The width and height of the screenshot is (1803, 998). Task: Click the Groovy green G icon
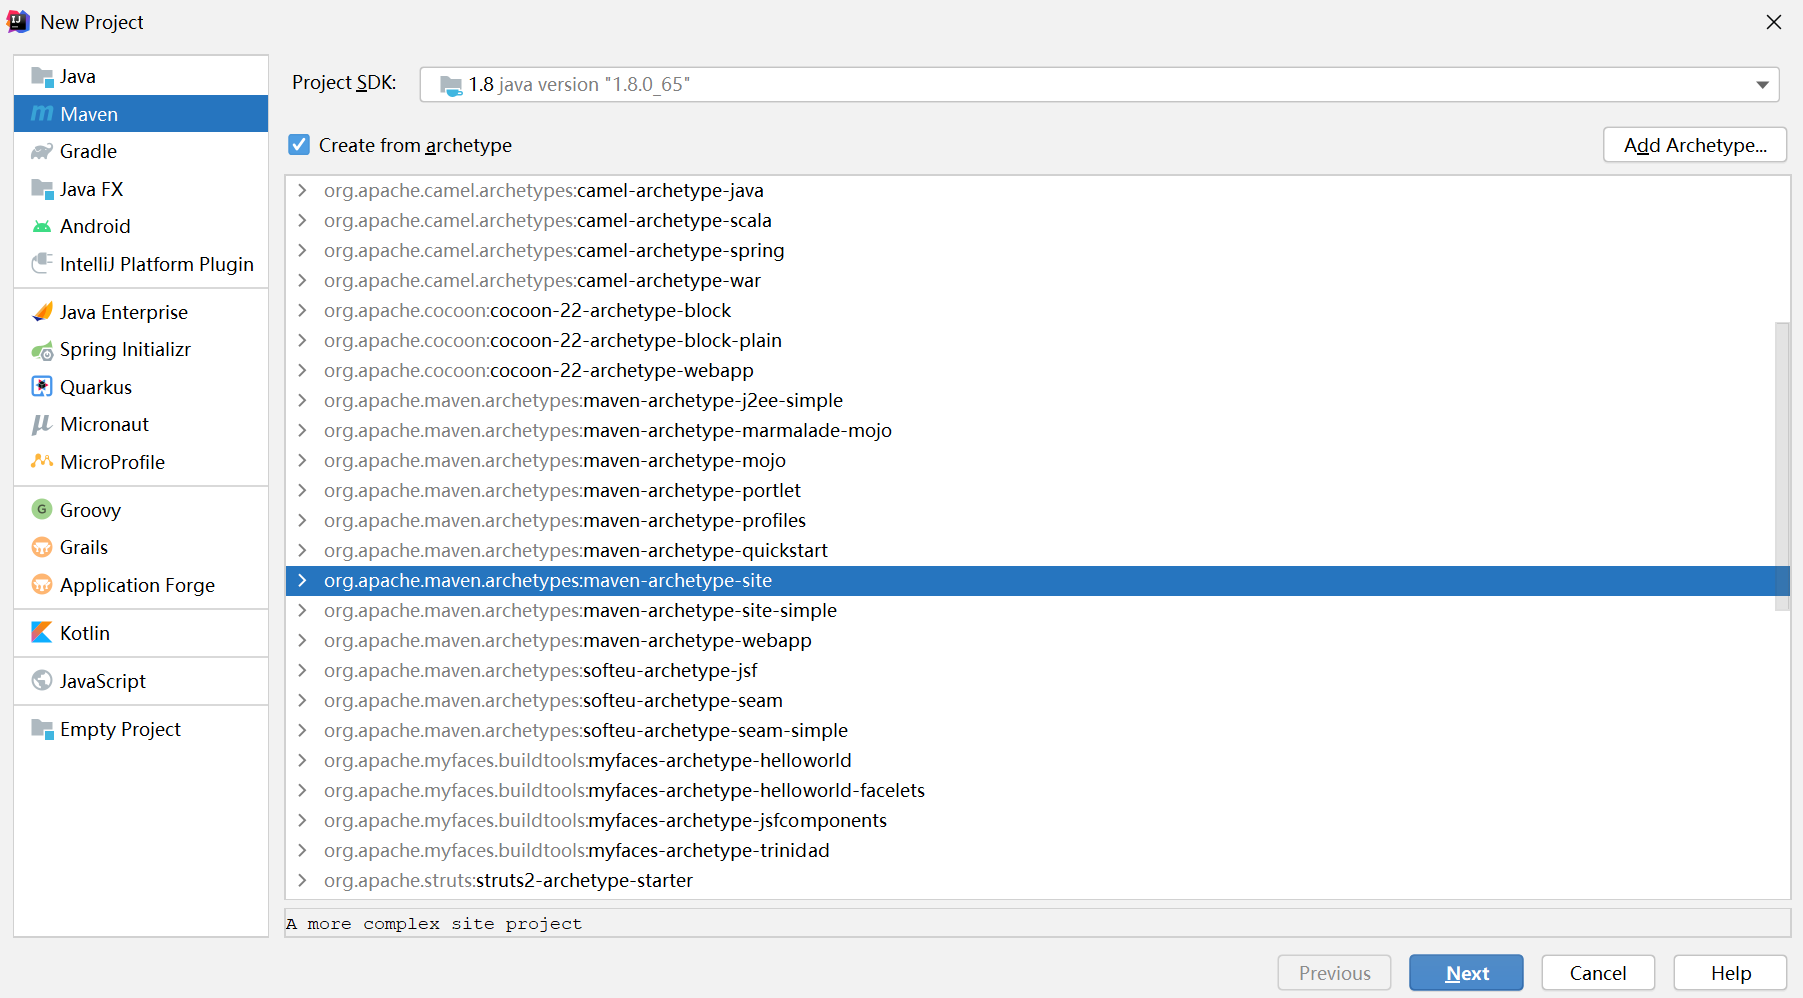[x=41, y=510]
